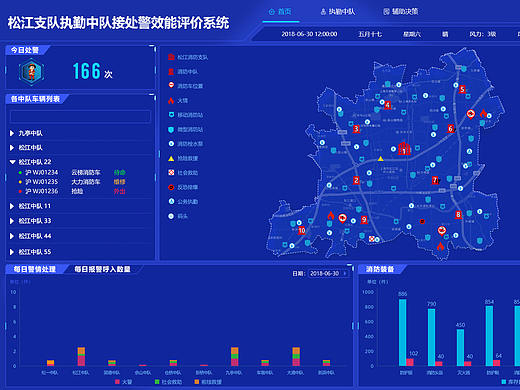Toggle the 消防栓水源 legend icon
Image resolution: width=520 pixels, height=390 pixels.
[x=171, y=144]
